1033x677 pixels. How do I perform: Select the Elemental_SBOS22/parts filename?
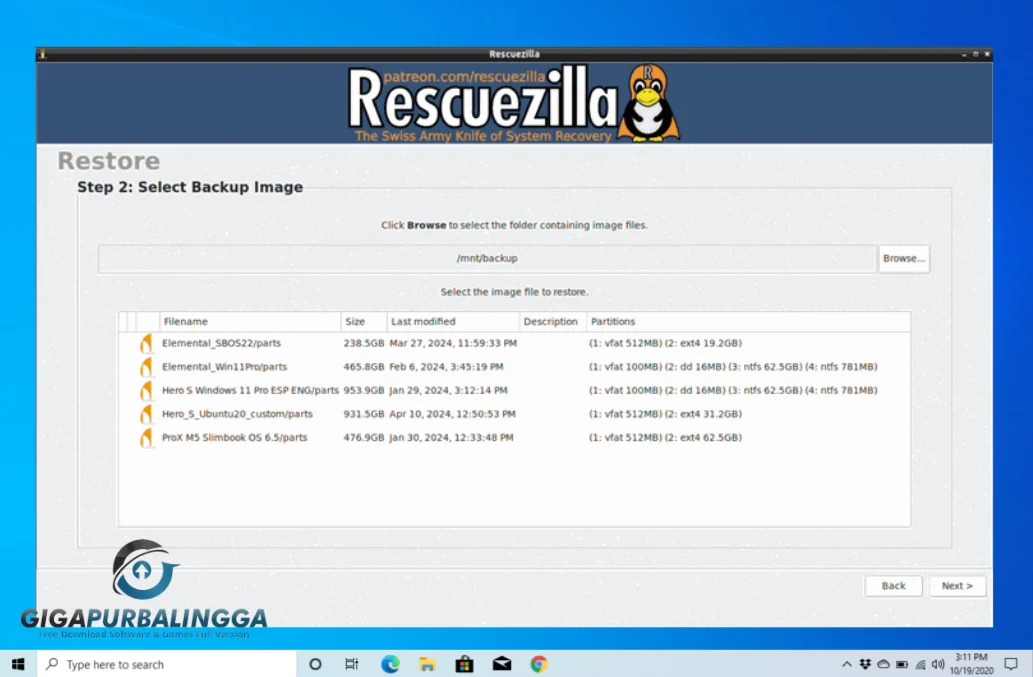(221, 343)
